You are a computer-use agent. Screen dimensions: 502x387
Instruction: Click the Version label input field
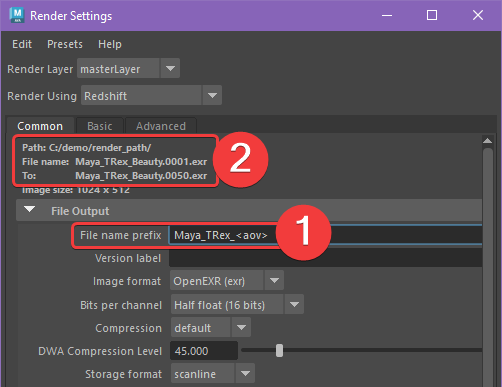click(x=325, y=258)
